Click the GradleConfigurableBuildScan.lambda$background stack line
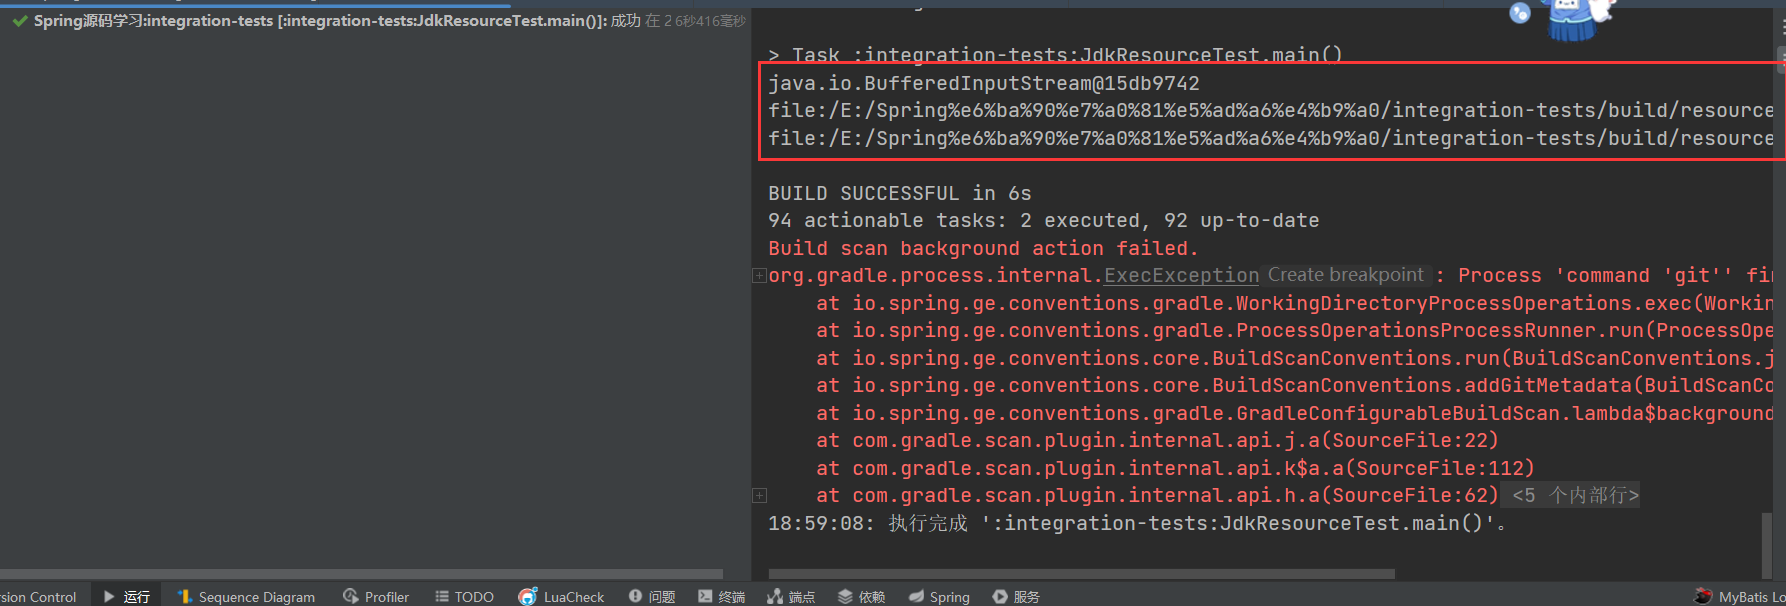 [x=1295, y=413]
